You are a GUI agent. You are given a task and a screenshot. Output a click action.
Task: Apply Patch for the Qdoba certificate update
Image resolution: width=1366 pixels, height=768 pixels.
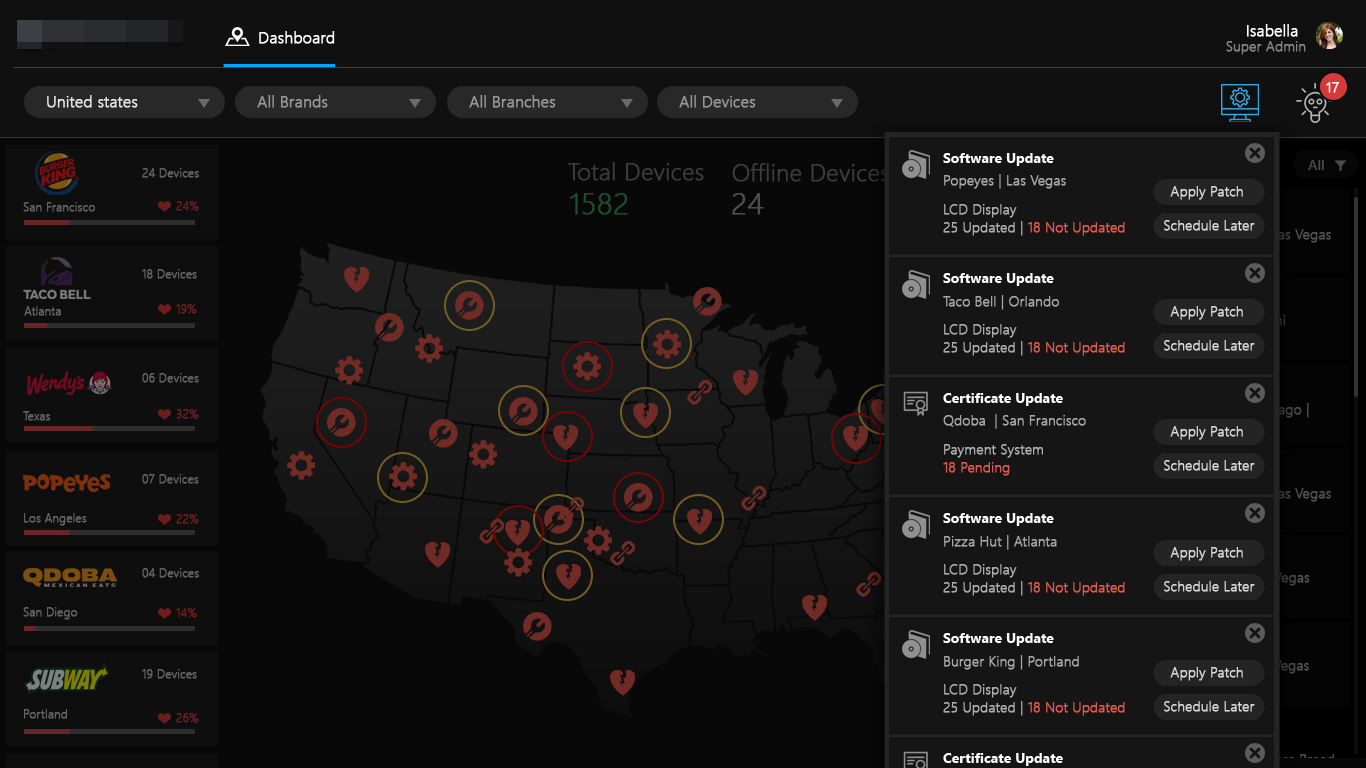[x=1207, y=432]
